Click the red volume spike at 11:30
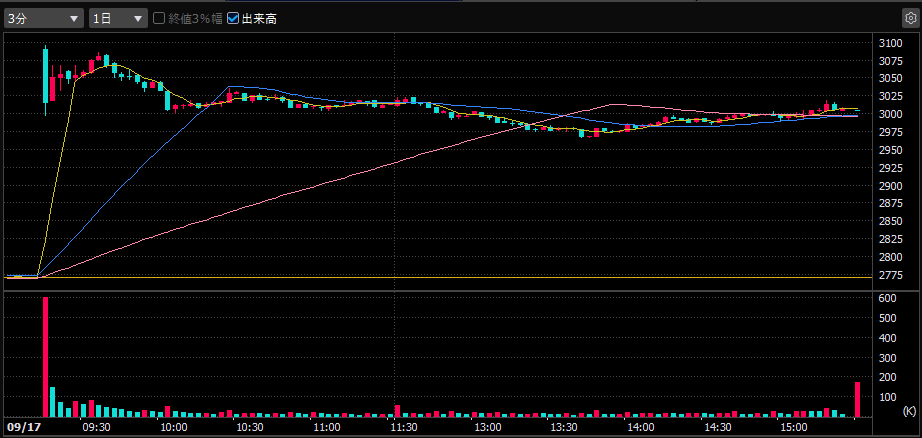The width and height of the screenshot is (922, 438). (397, 410)
